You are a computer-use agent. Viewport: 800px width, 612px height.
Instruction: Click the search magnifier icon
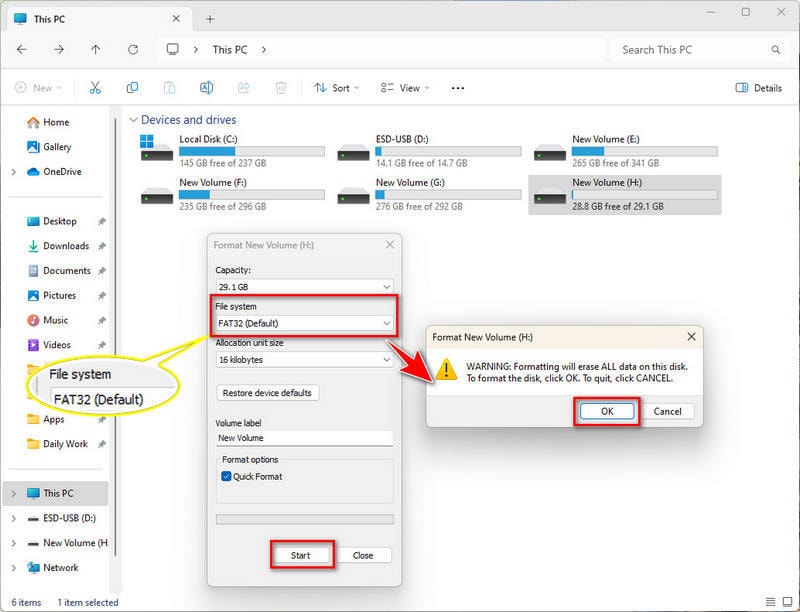coord(776,49)
